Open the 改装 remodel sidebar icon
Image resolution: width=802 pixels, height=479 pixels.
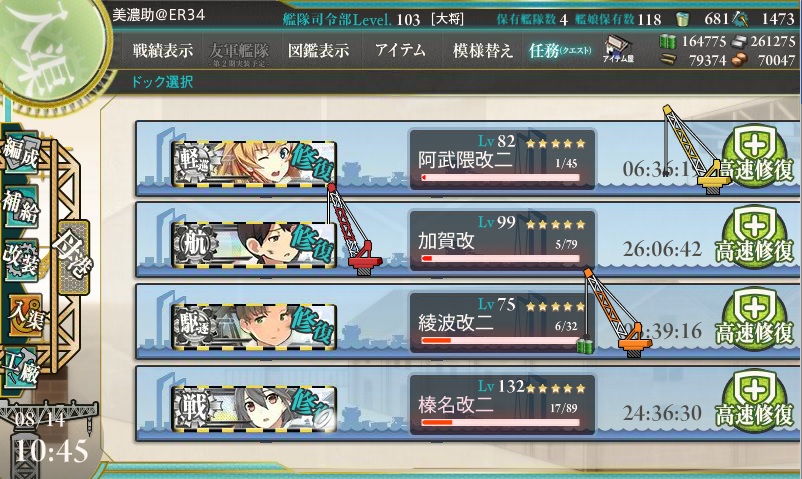pos(21,259)
